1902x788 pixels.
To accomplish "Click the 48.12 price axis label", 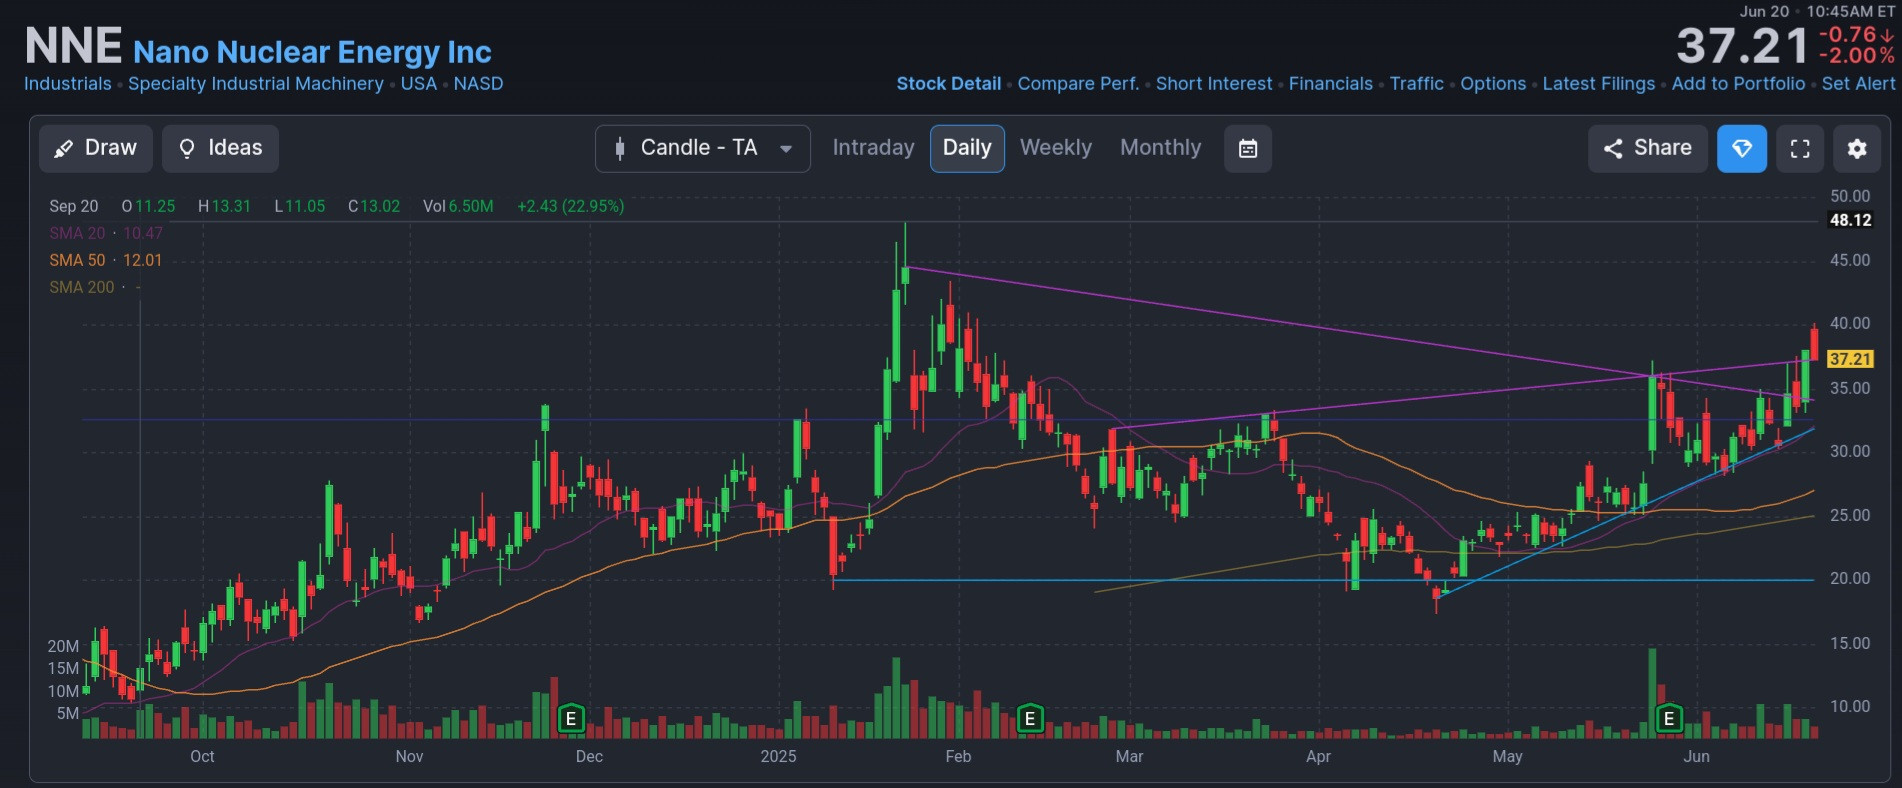I will 1850,220.
